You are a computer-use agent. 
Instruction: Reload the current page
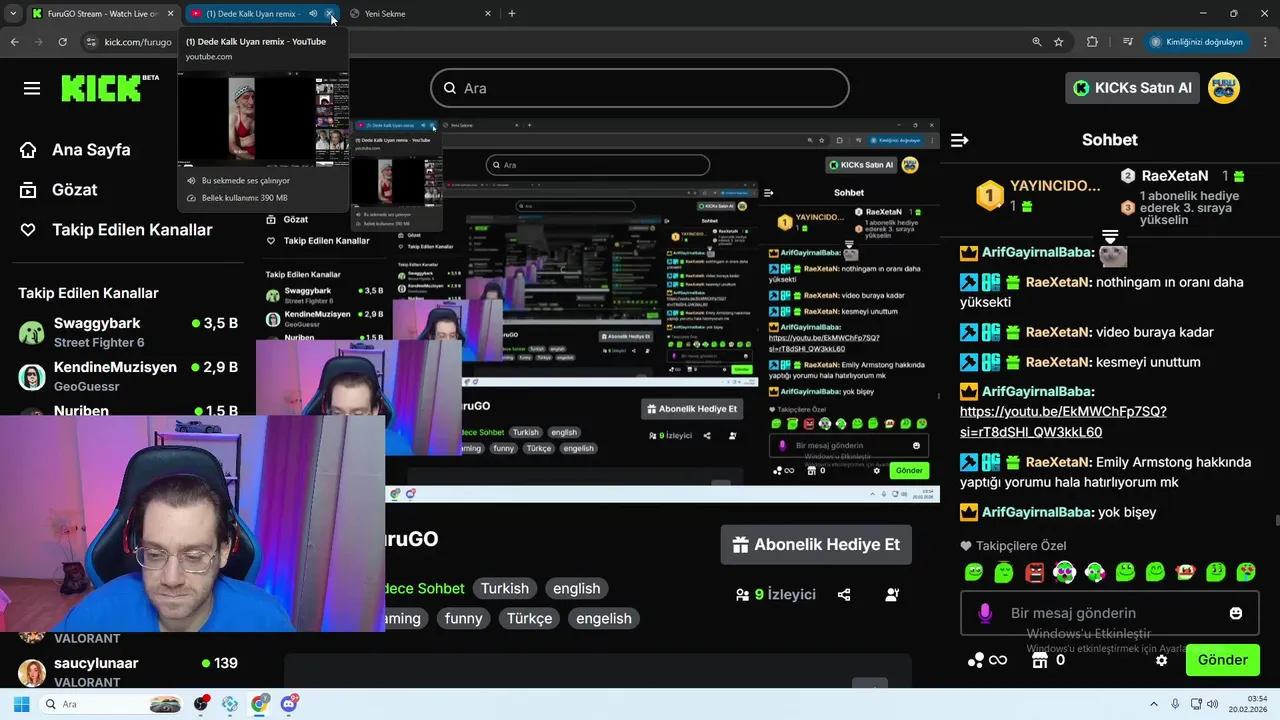(x=62, y=42)
